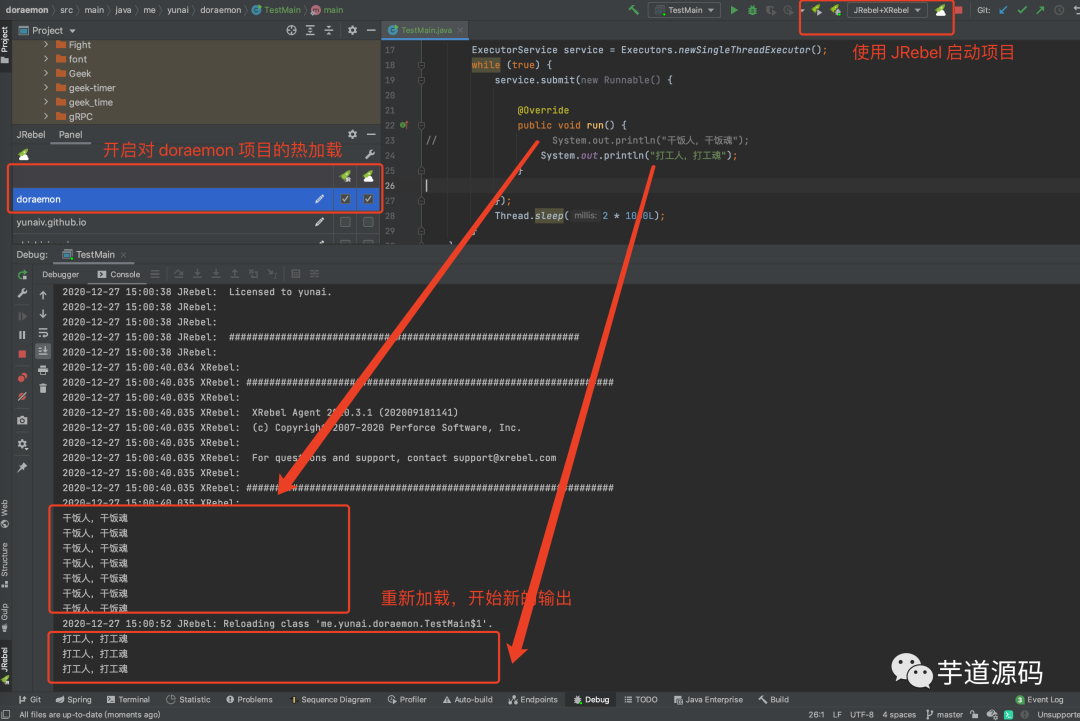This screenshot has width=1080, height=721.
Task: Open Endpoints tool window
Action: [532, 700]
